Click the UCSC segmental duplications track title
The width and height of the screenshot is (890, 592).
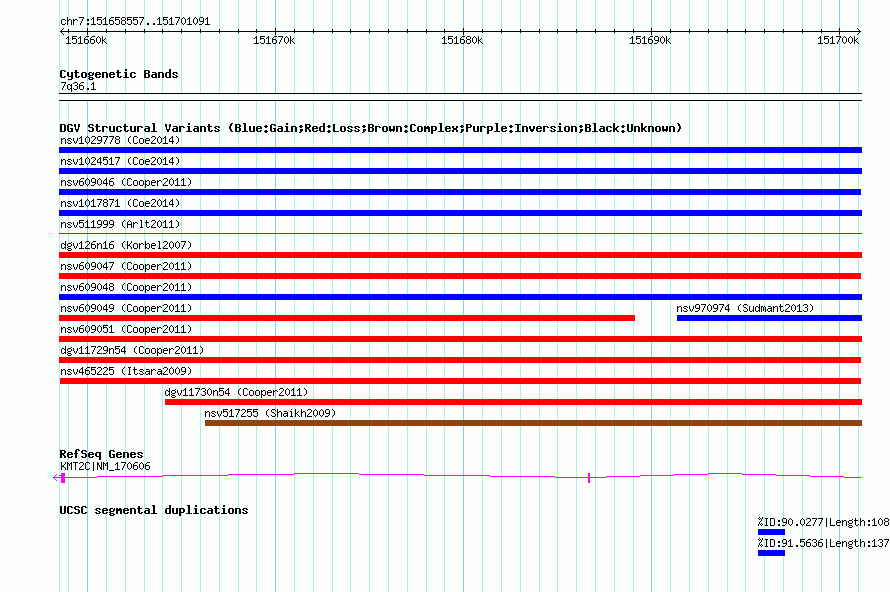[153, 510]
